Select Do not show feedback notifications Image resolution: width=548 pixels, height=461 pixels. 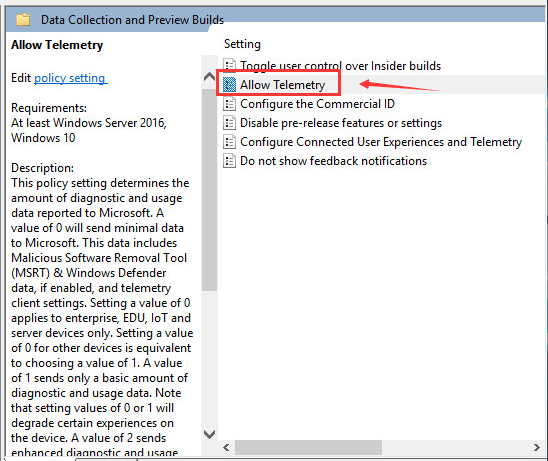(x=333, y=161)
